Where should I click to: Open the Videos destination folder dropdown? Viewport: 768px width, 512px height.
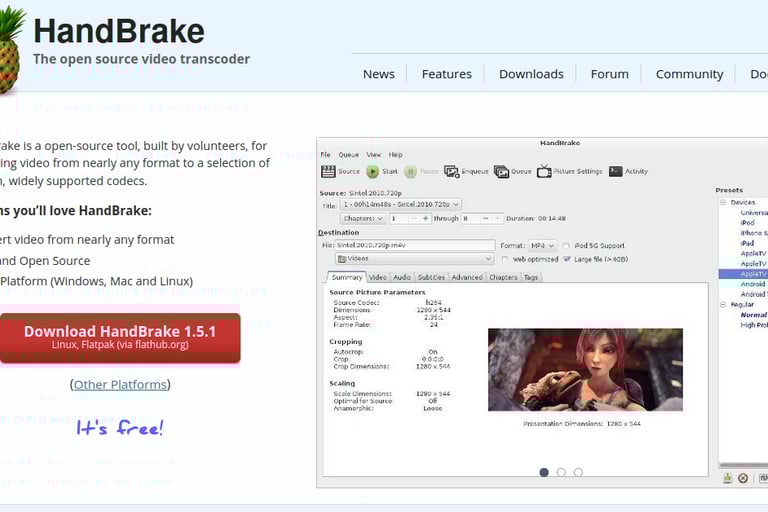tap(414, 259)
